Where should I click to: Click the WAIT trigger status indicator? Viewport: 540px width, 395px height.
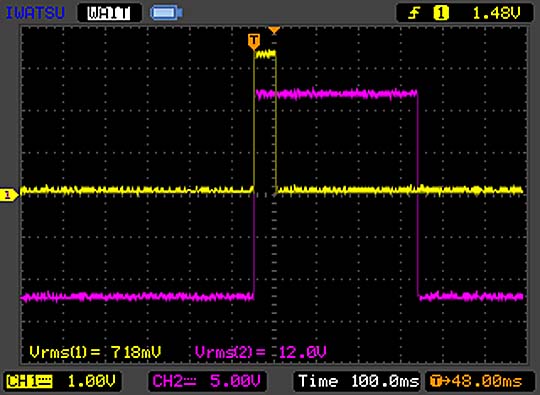tap(109, 13)
